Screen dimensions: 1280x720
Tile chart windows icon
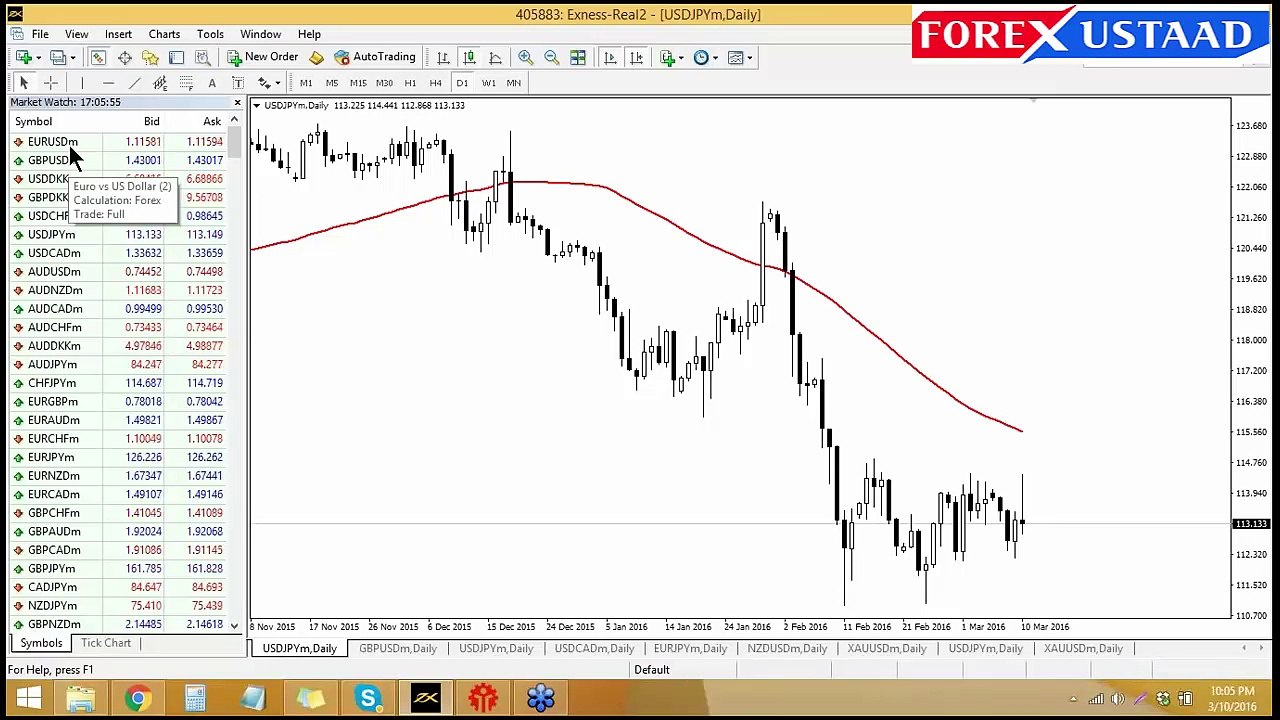577,57
